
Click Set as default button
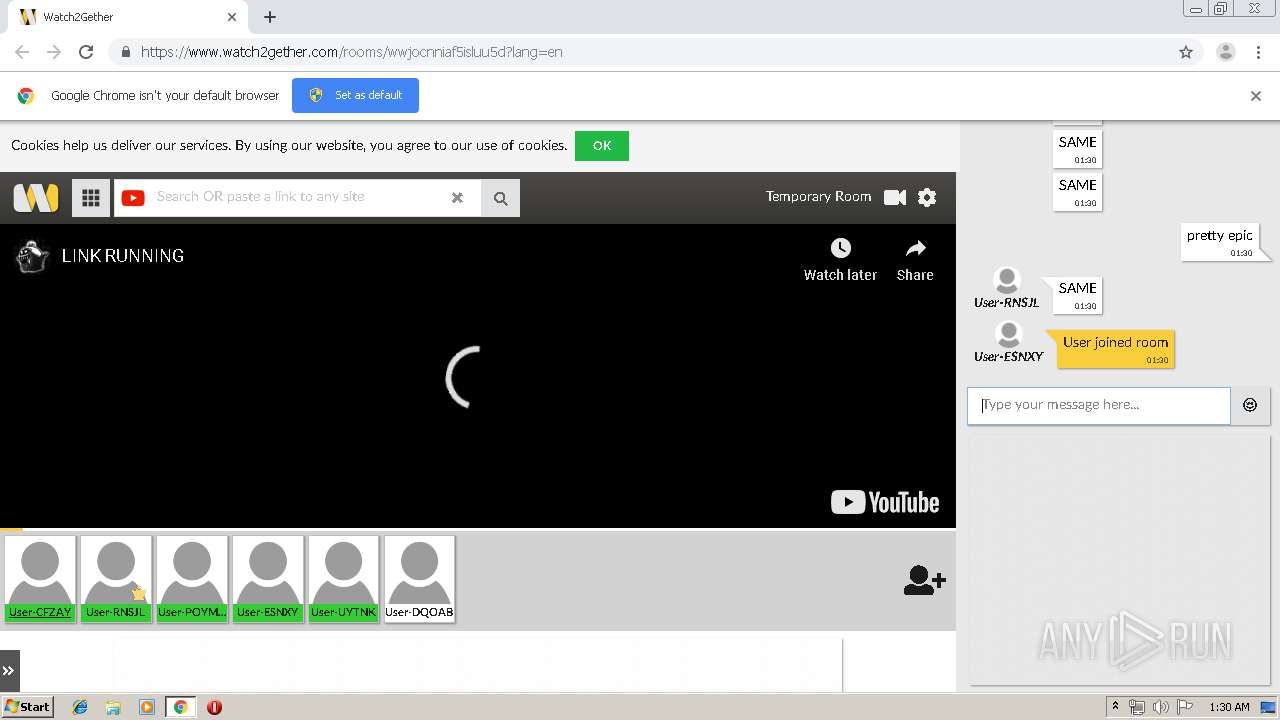[355, 95]
